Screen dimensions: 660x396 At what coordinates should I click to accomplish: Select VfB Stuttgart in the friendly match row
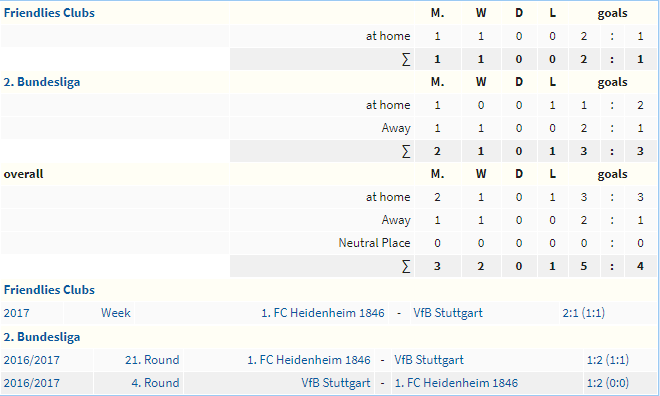(x=448, y=313)
